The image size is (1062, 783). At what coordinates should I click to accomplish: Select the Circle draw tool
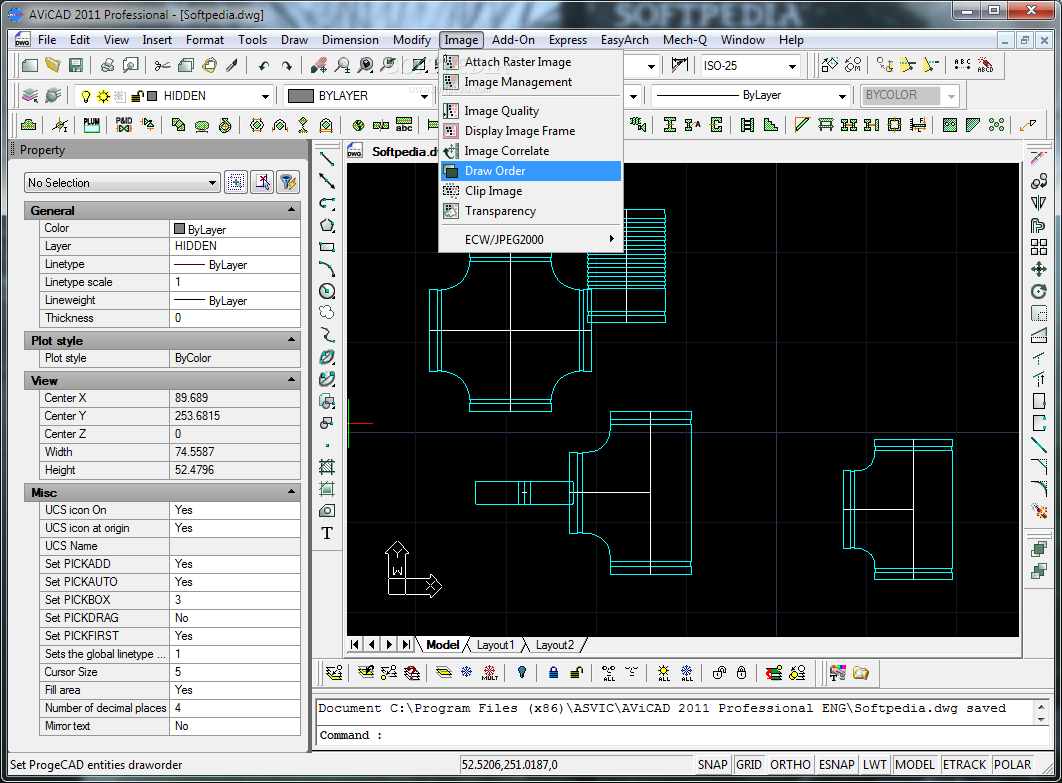(x=327, y=291)
